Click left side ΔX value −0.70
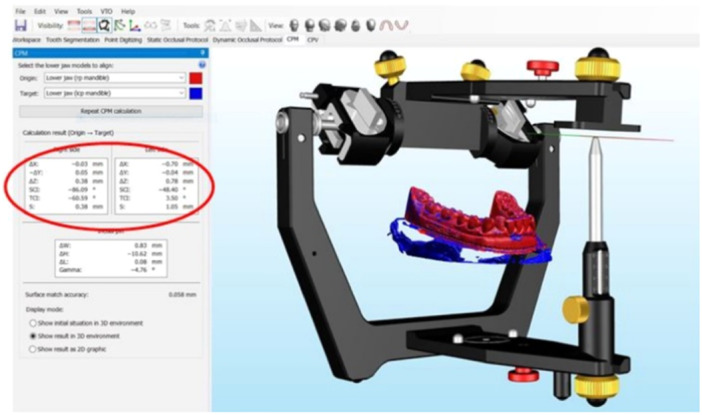This screenshot has height=415, width=702. coord(170,164)
